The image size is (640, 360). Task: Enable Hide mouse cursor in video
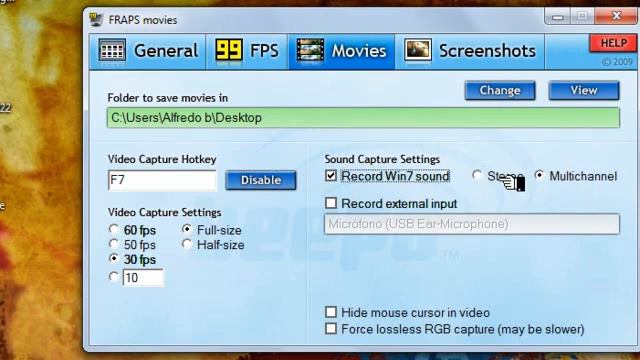coord(331,312)
